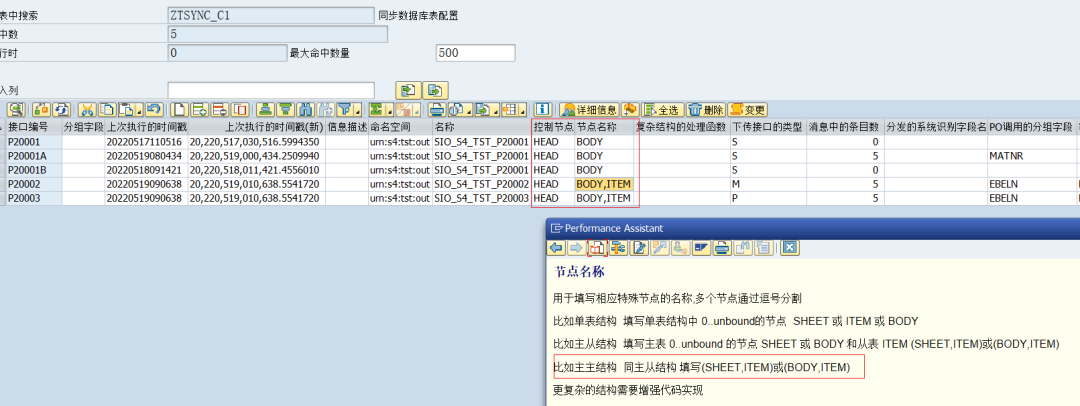Click the Cut scissors icon
The height and width of the screenshot is (406, 1080).
tap(87, 110)
